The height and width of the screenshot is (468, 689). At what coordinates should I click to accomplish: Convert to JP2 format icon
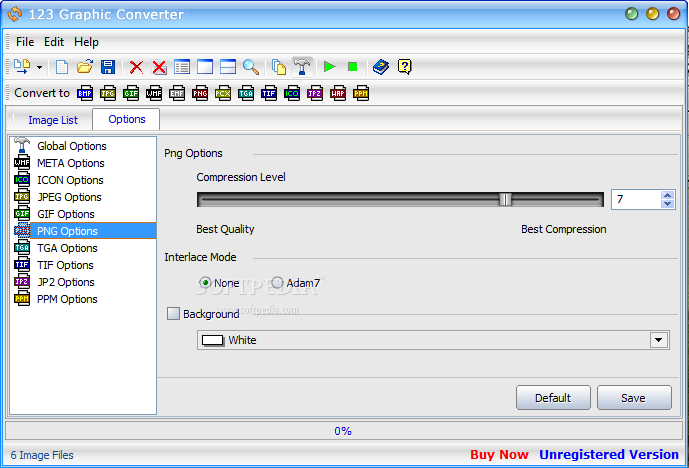[315, 93]
